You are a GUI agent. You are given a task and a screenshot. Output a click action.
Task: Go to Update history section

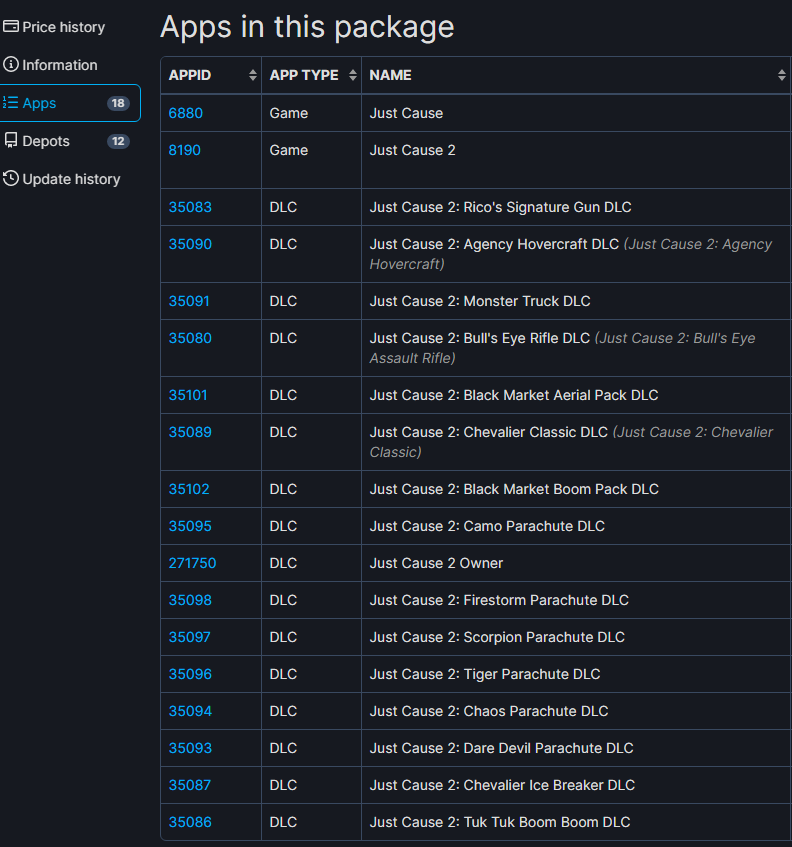(x=62, y=179)
